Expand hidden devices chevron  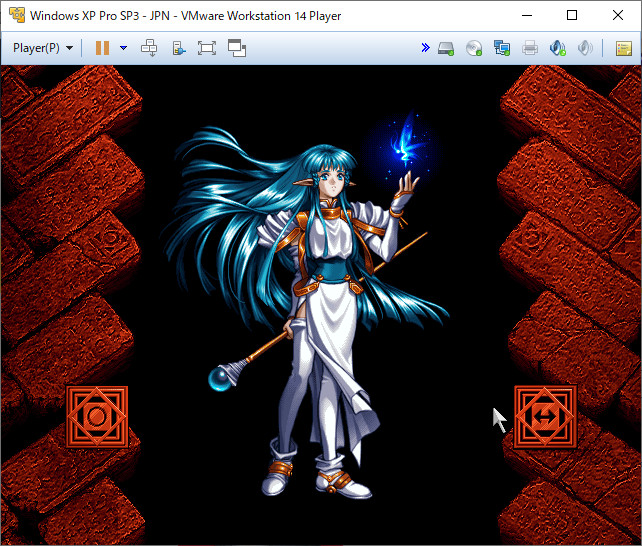click(x=425, y=47)
